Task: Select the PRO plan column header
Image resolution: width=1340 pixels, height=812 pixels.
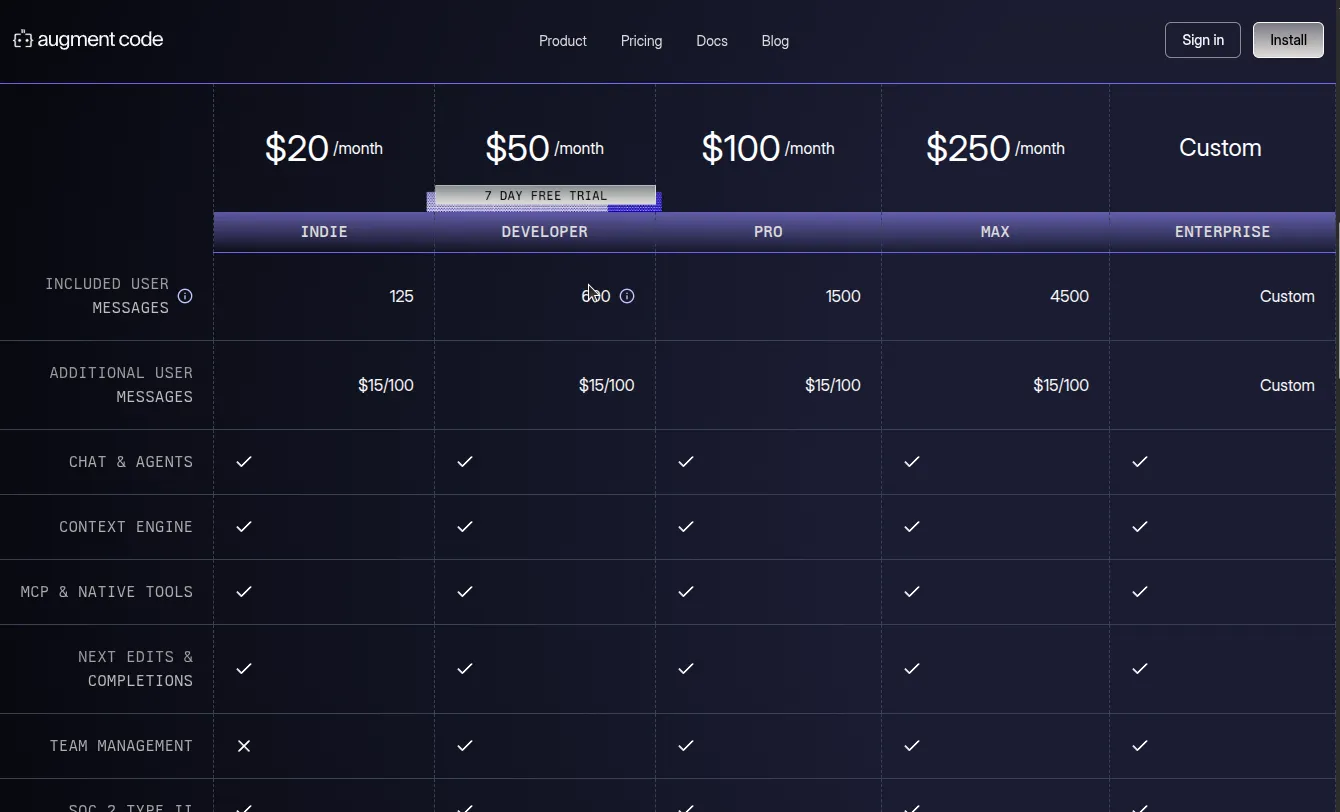Action: 768,231
